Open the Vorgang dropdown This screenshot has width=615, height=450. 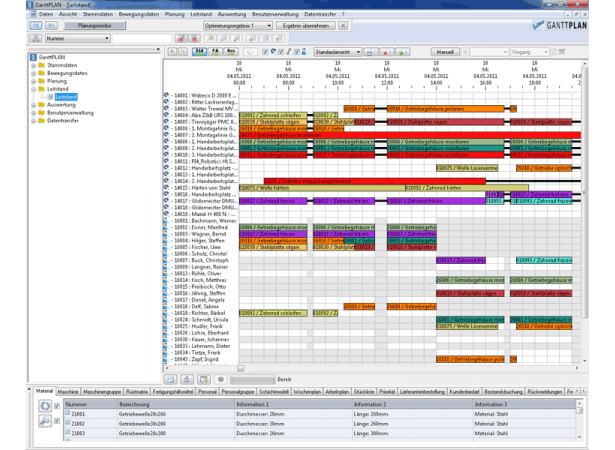pos(529,52)
